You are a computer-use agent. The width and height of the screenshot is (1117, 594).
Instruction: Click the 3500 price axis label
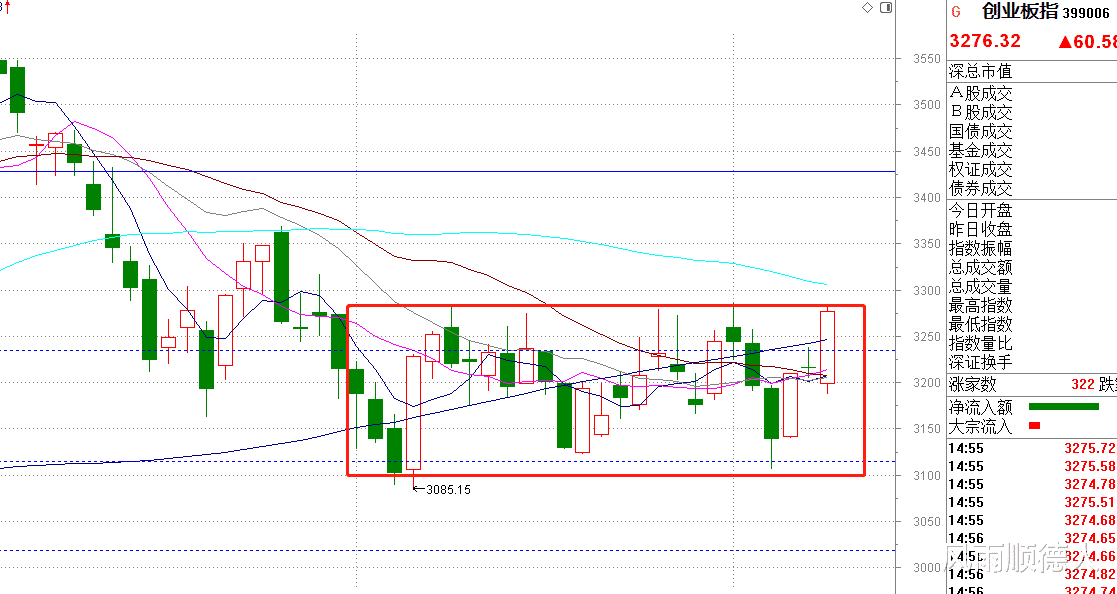coord(926,105)
